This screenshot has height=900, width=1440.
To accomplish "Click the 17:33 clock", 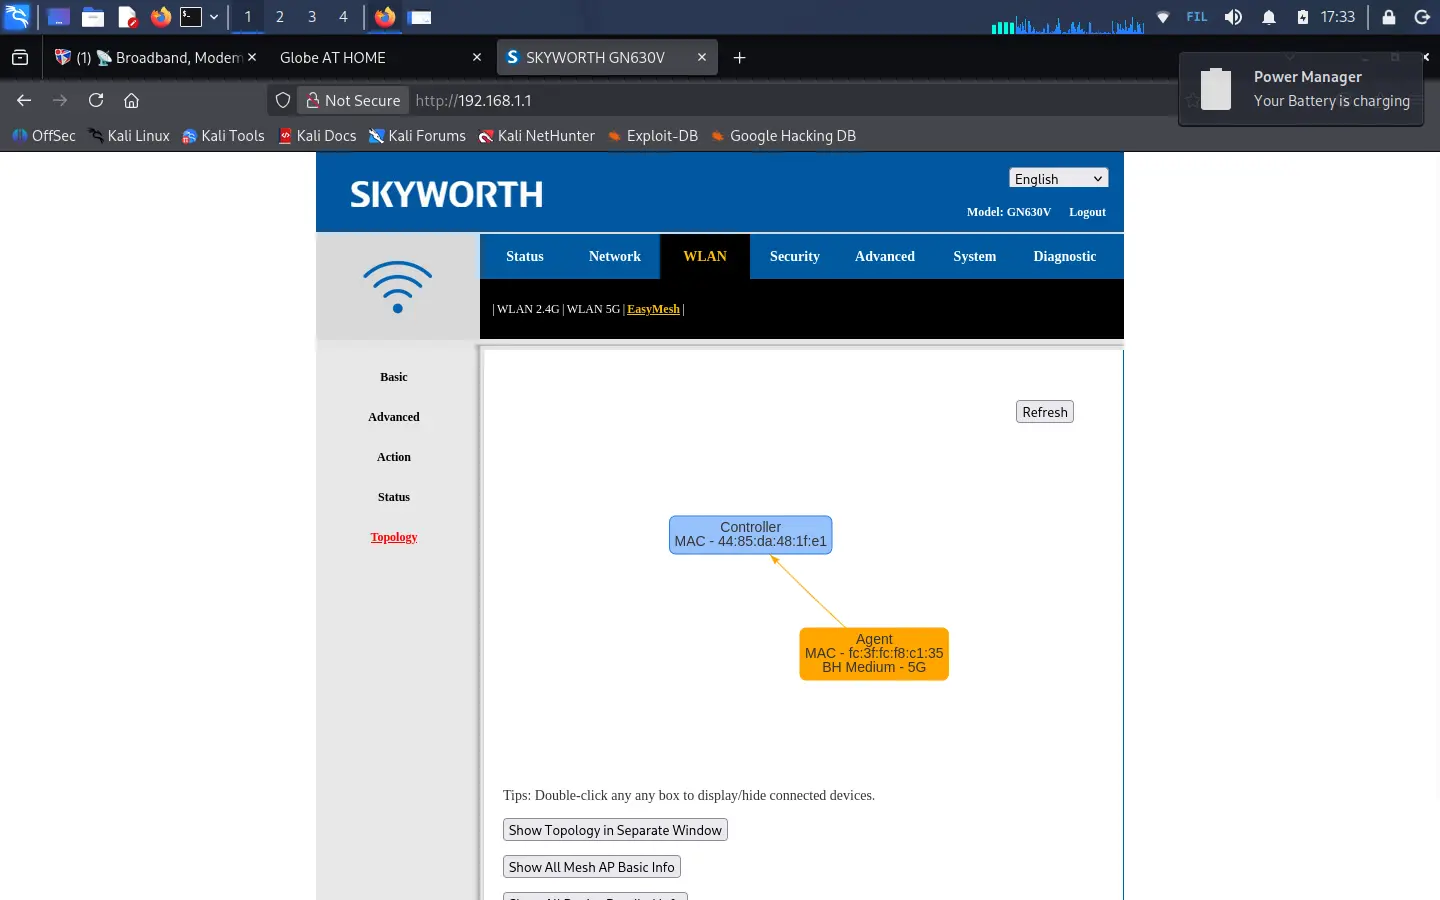I will pyautogui.click(x=1338, y=17).
